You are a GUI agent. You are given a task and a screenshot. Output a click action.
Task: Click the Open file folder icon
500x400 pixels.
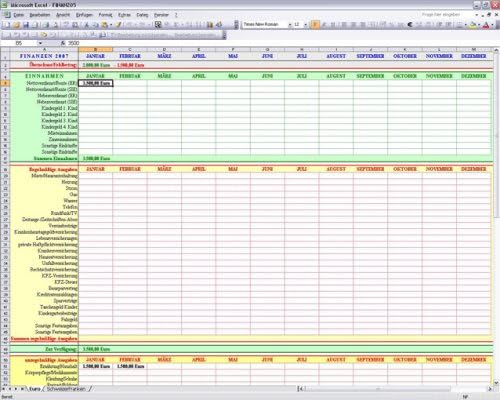16,25
